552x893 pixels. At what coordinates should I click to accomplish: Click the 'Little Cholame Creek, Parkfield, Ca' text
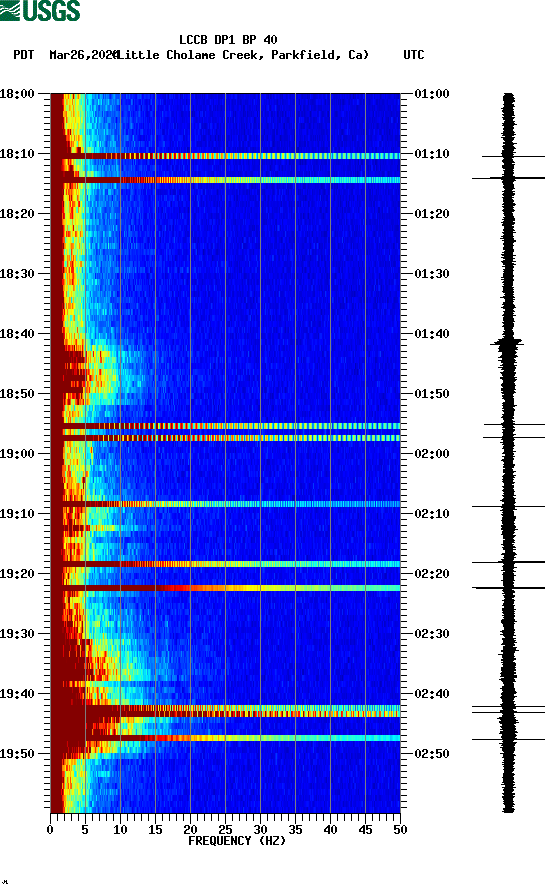pos(243,55)
